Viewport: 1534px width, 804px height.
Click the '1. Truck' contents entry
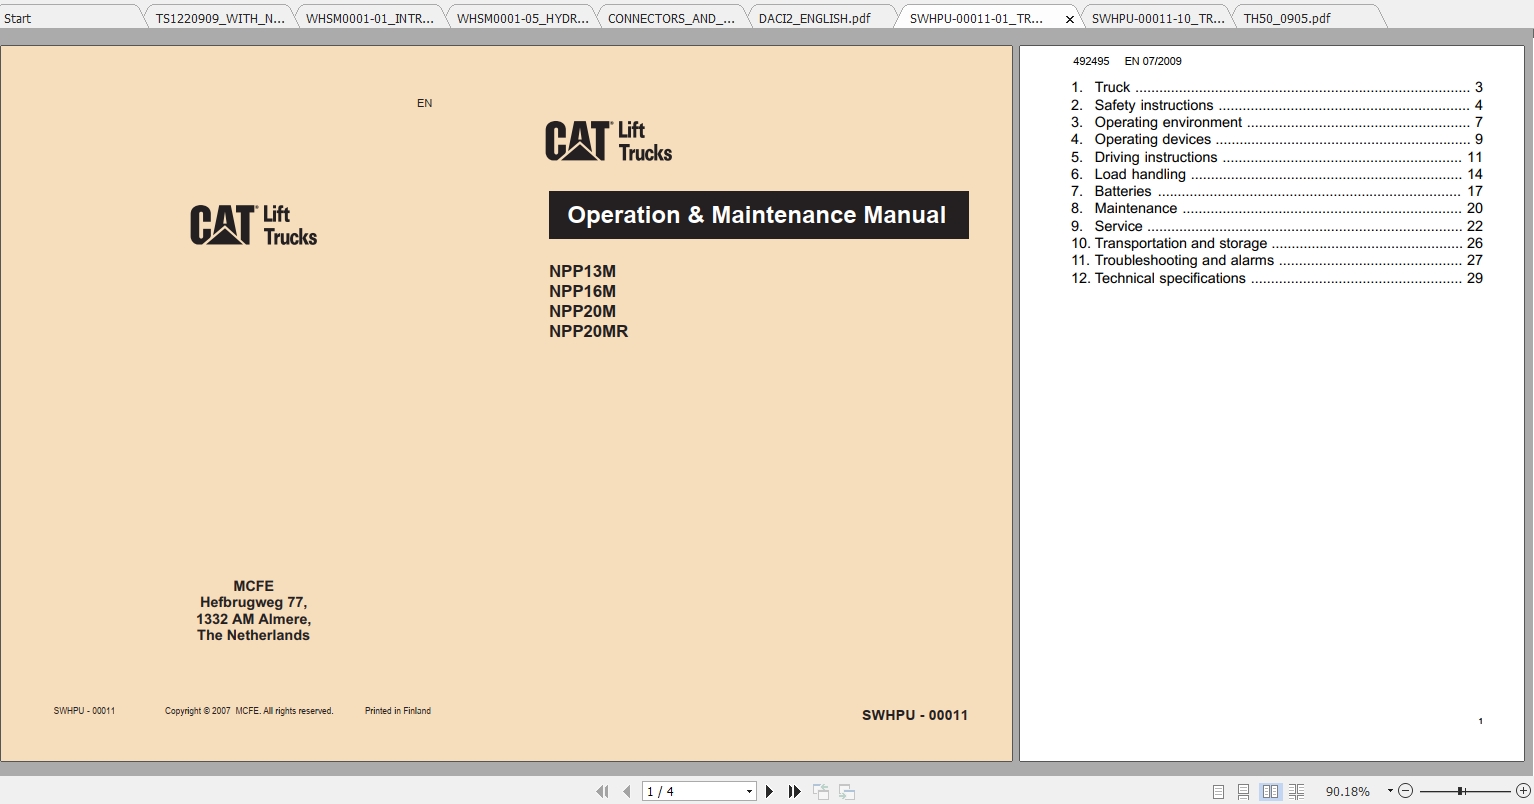point(1277,88)
